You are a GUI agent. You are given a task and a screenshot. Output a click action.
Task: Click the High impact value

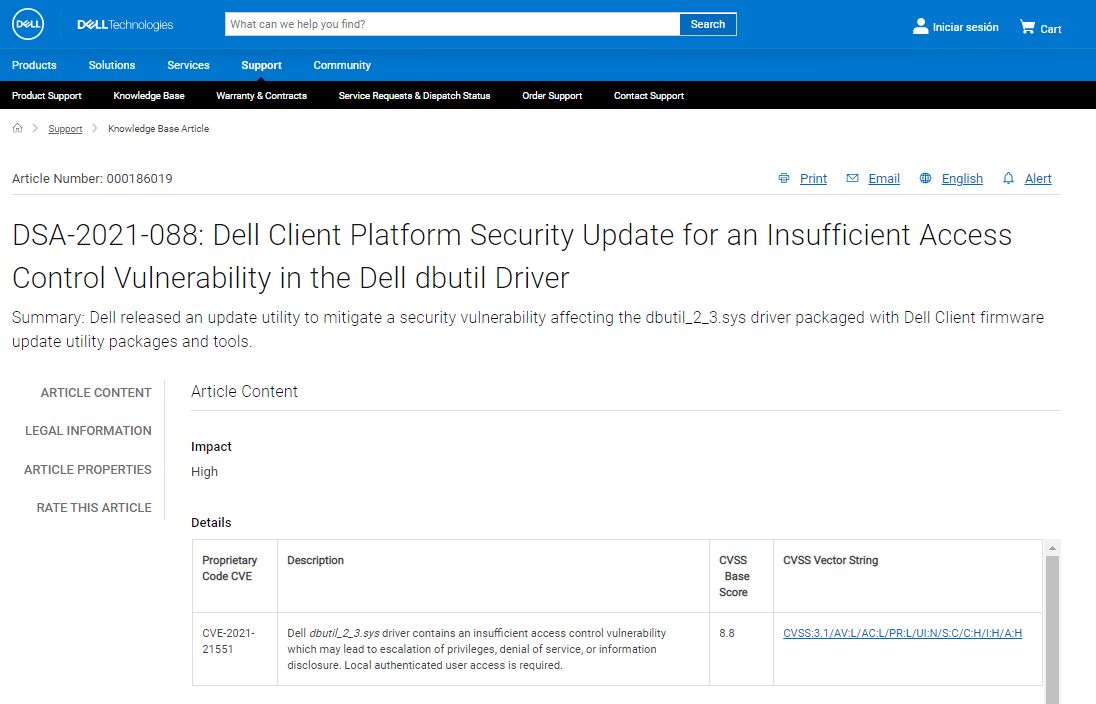[204, 472]
